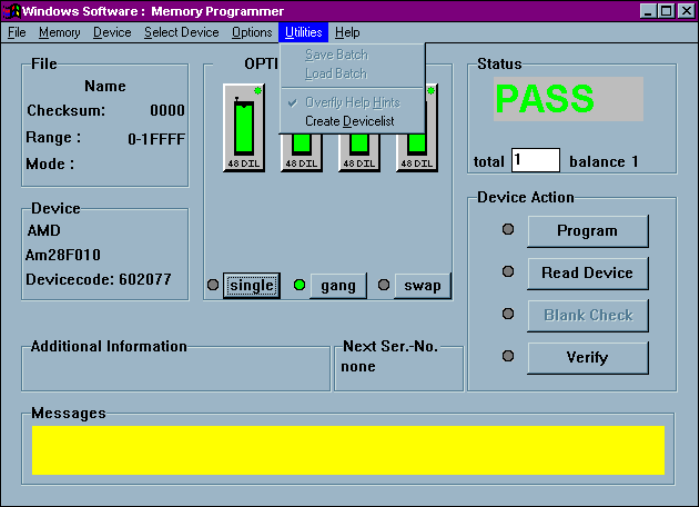
Task: Click the AMD manufacturer text
Action: click(44, 231)
